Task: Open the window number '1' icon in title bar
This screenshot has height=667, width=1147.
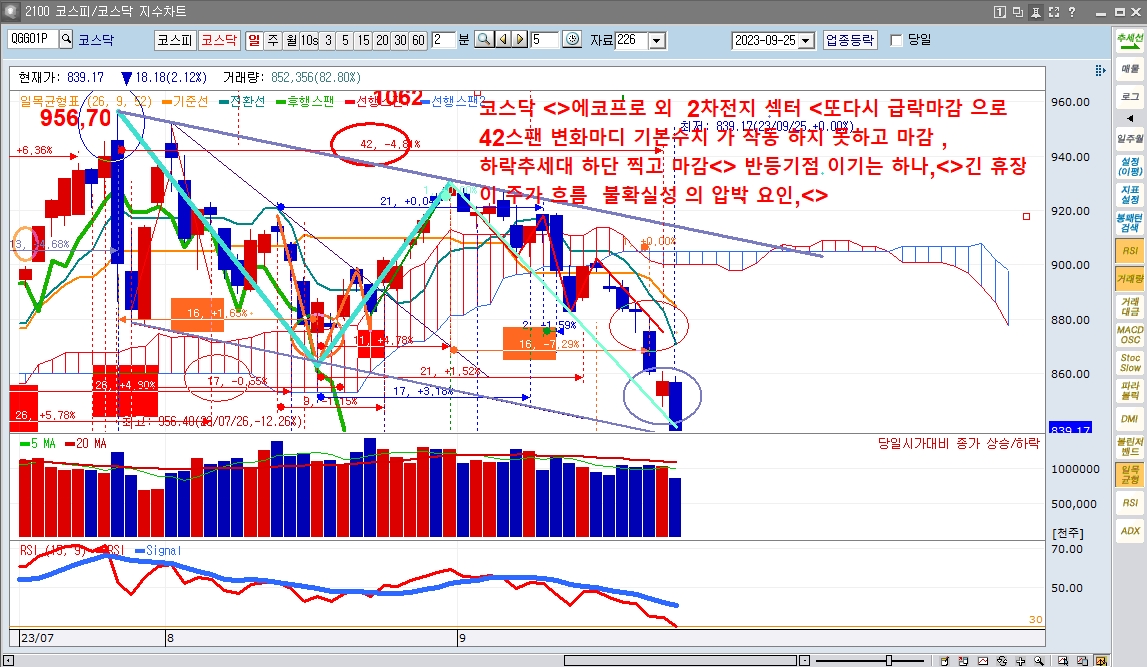Action: pyautogui.click(x=1000, y=12)
